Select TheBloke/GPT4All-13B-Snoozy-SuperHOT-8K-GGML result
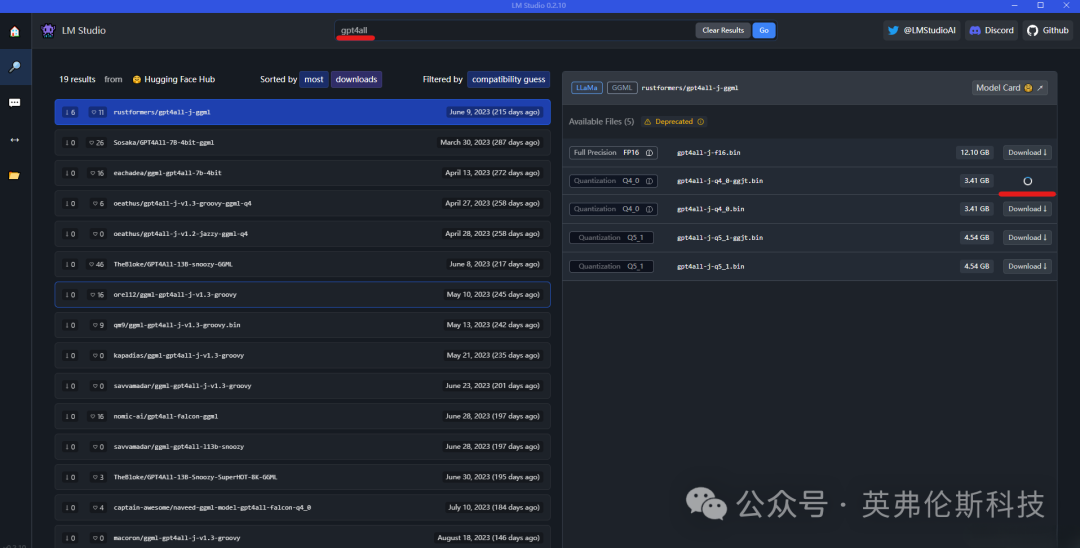Image resolution: width=1080 pixels, height=548 pixels. (x=302, y=477)
